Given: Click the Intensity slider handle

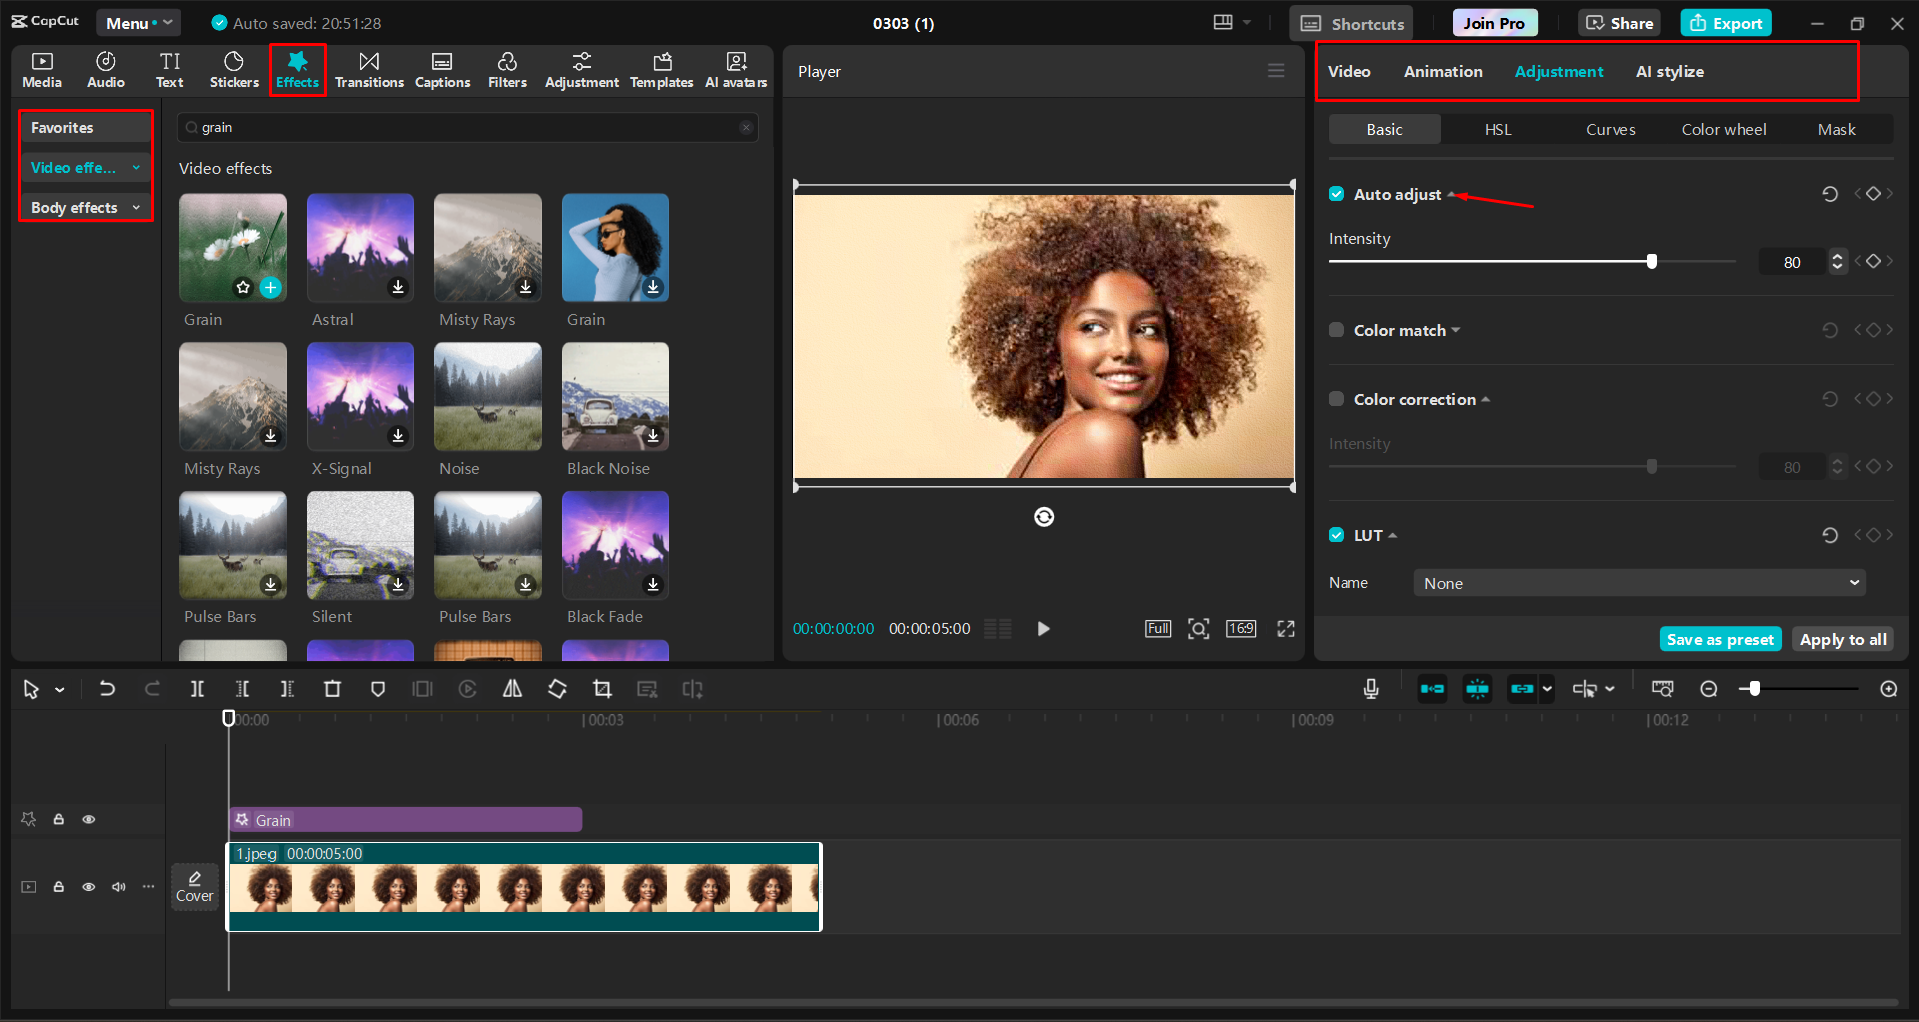Looking at the screenshot, I should click(1651, 261).
